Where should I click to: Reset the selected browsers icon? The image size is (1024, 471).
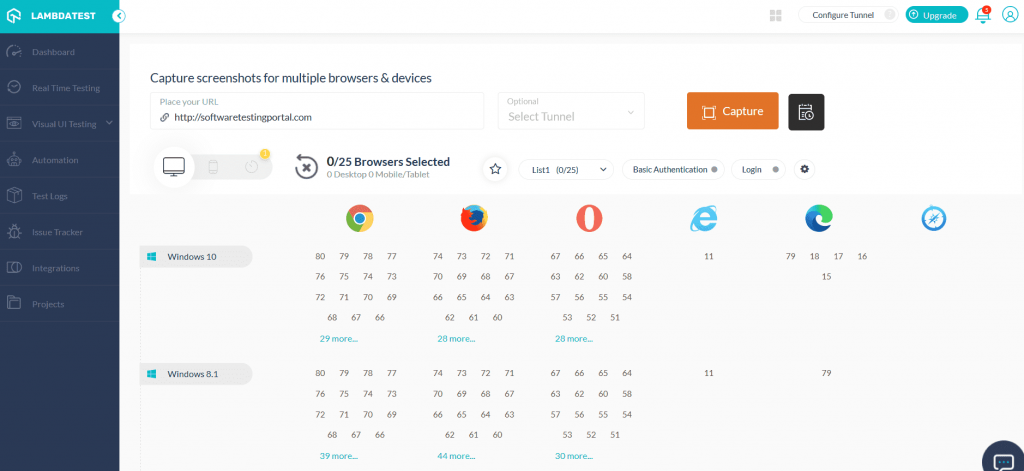pyautogui.click(x=306, y=167)
